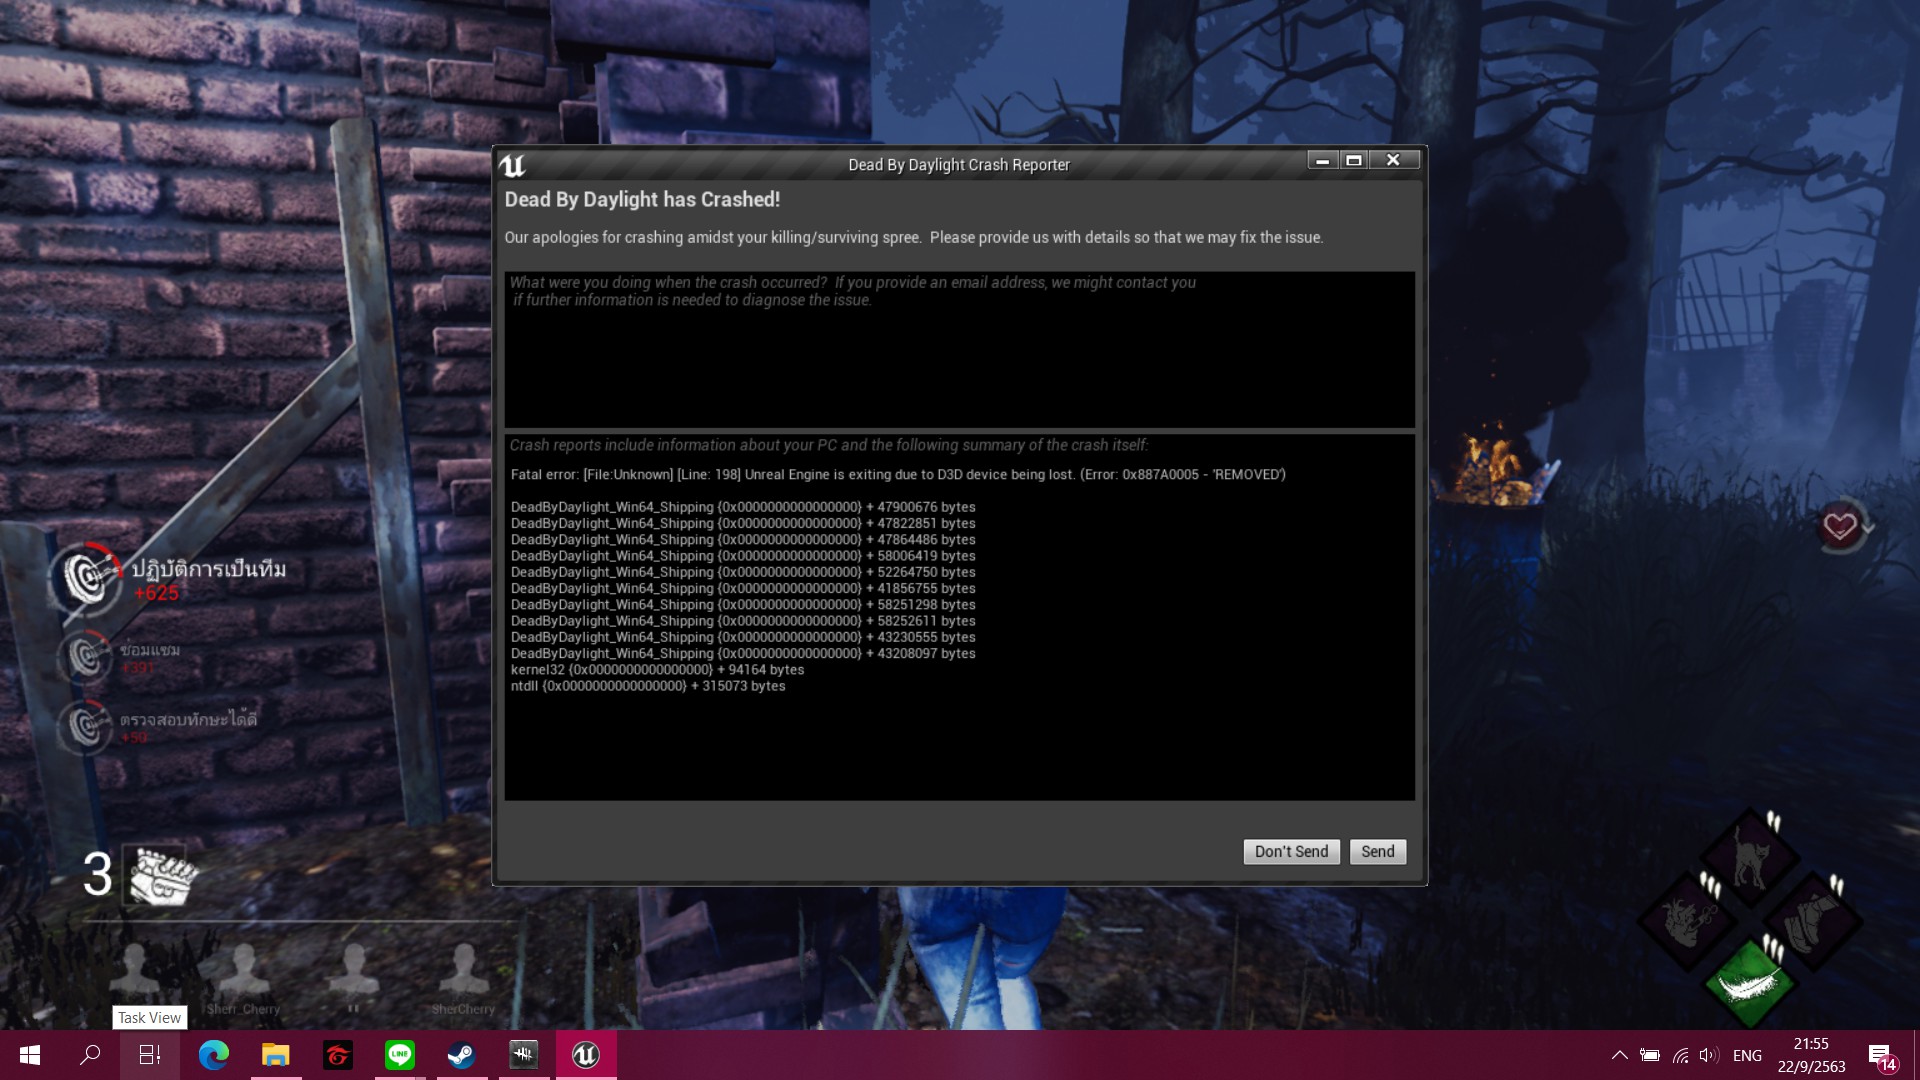Click the battery status tray icon
The image size is (1920, 1080).
point(1650,1055)
